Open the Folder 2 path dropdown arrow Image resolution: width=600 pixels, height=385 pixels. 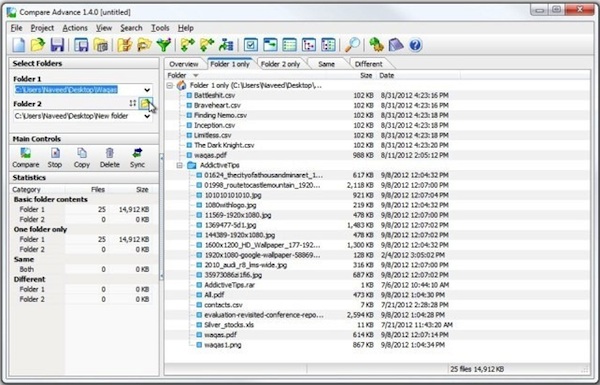(x=147, y=116)
